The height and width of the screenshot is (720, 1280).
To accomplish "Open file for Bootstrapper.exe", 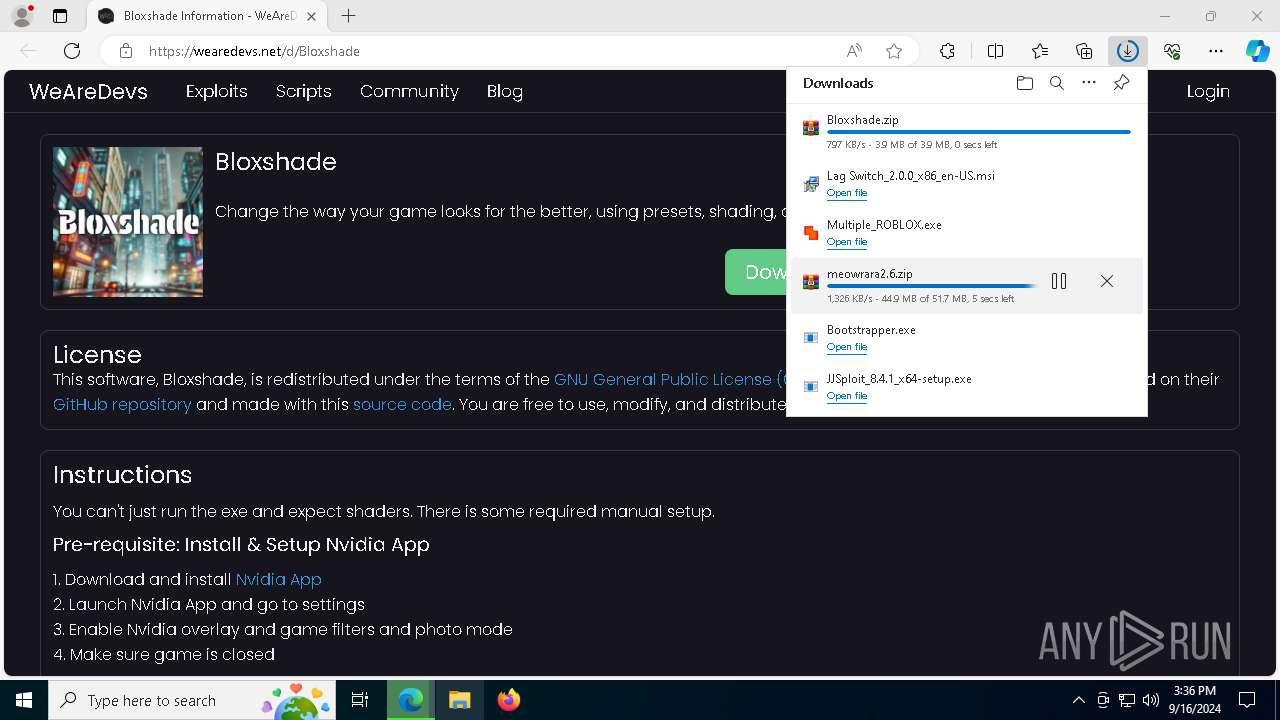I will 847,347.
